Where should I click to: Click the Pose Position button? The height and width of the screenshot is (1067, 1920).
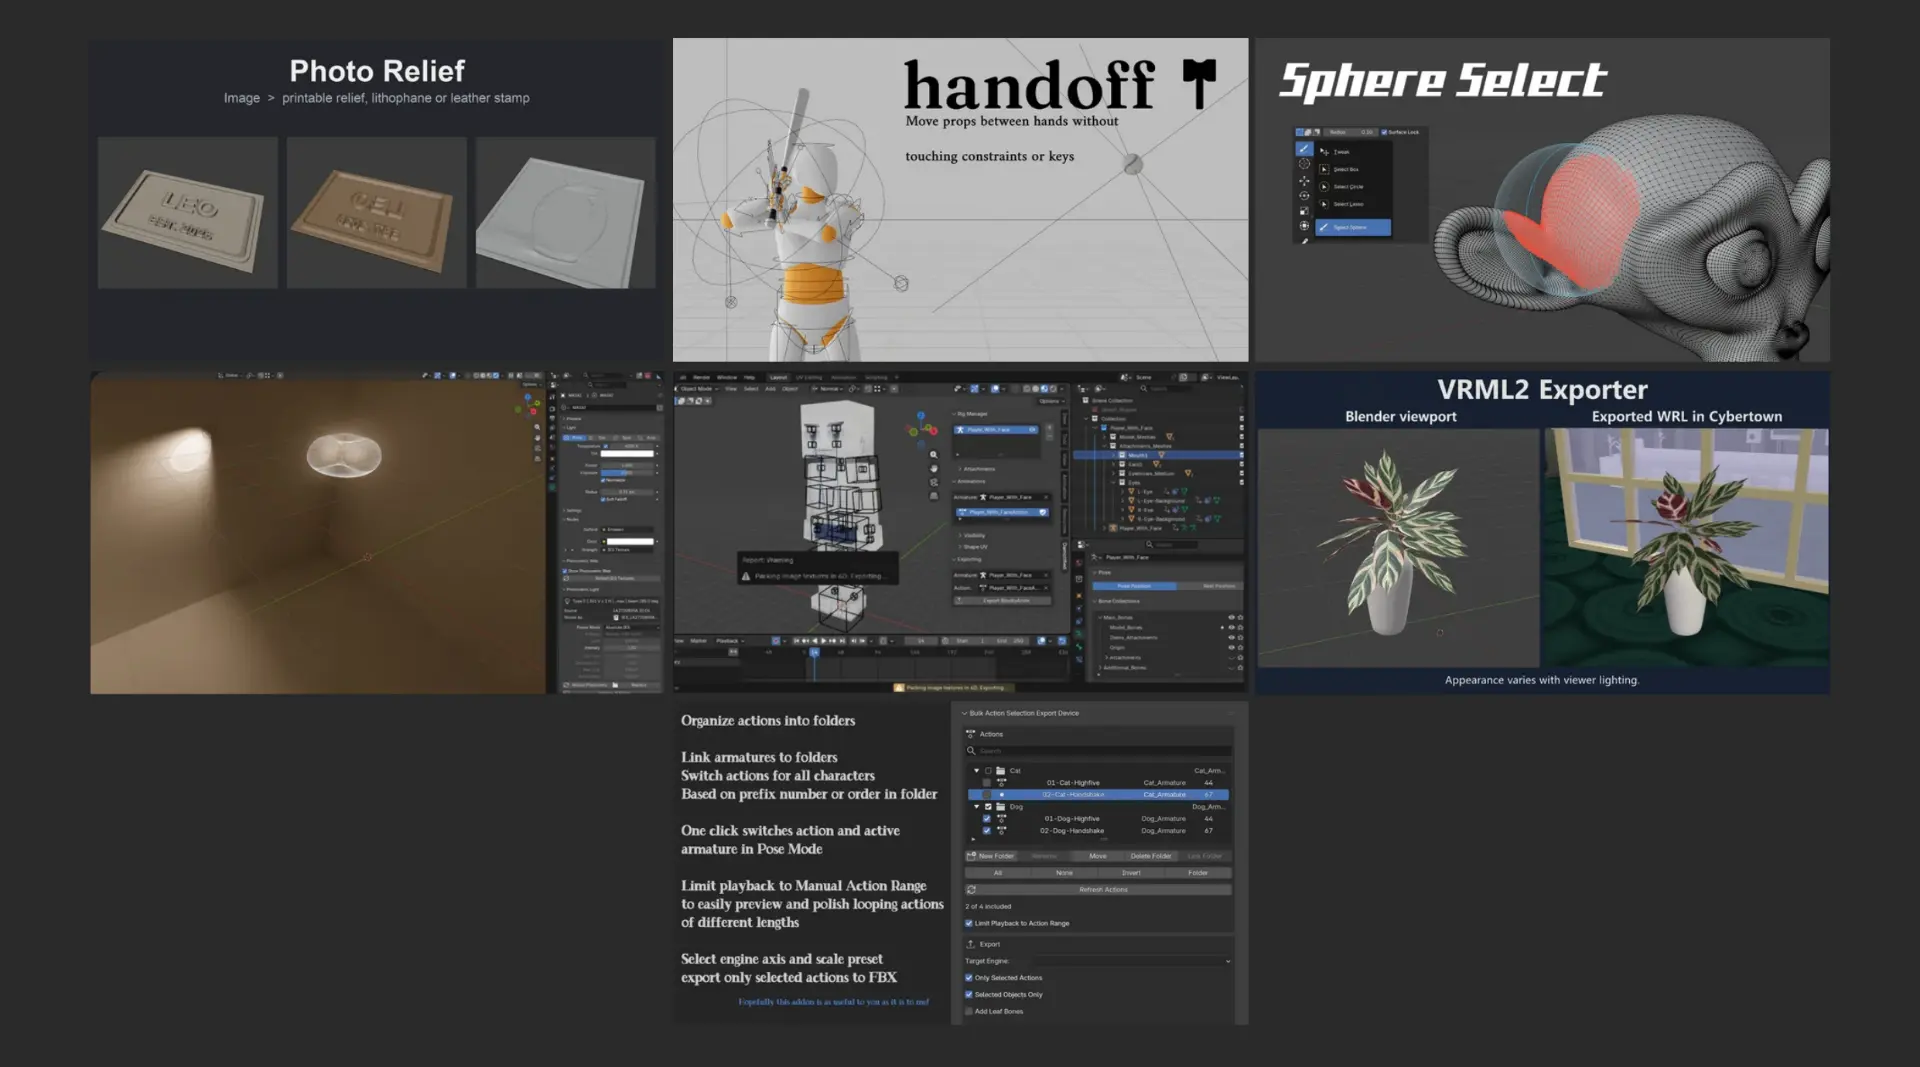[x=1134, y=586]
